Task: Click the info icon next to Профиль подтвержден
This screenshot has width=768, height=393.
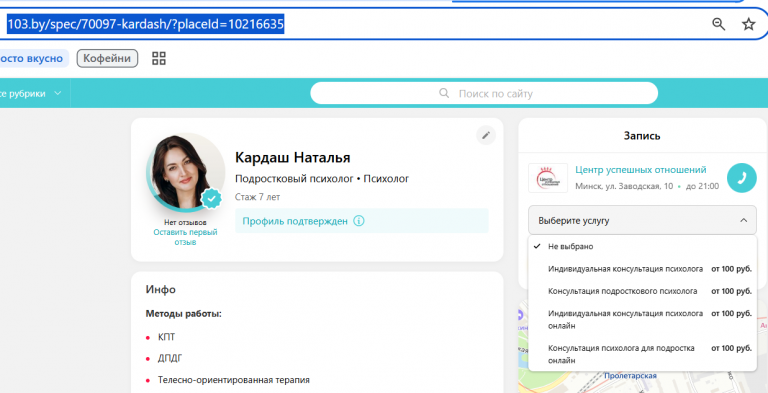Action: pos(359,221)
